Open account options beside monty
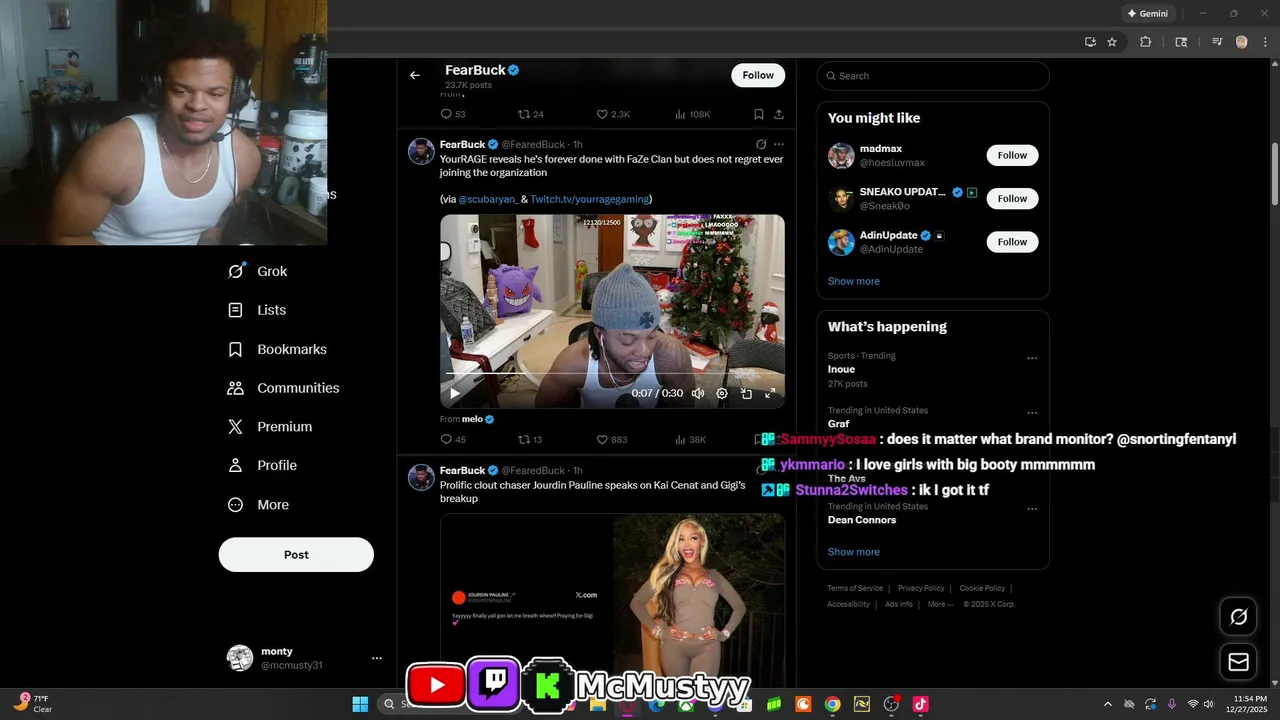This screenshot has height=720, width=1280. [x=377, y=658]
